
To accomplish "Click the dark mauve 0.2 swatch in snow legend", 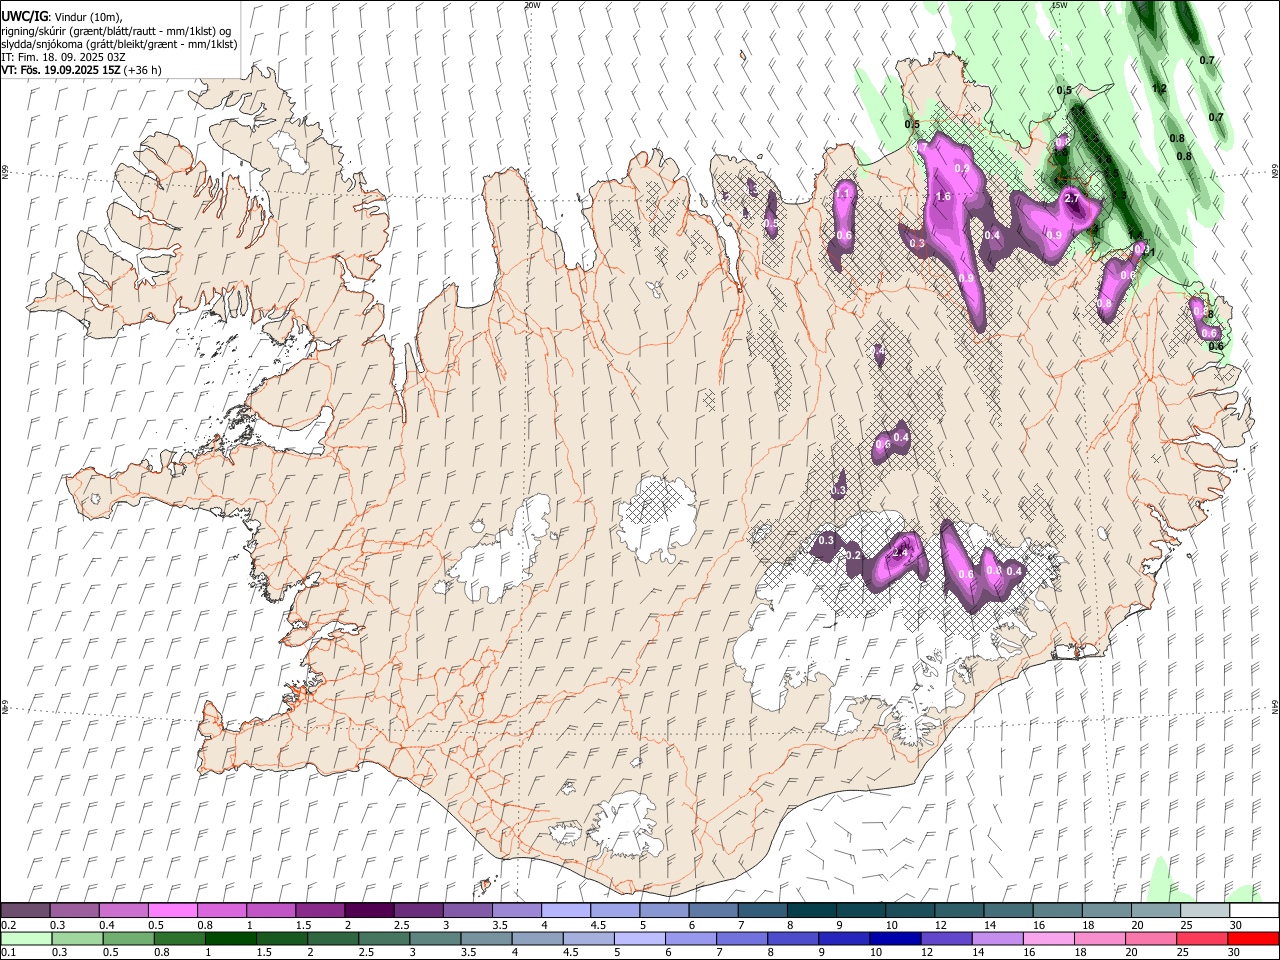I will click(x=25, y=910).
